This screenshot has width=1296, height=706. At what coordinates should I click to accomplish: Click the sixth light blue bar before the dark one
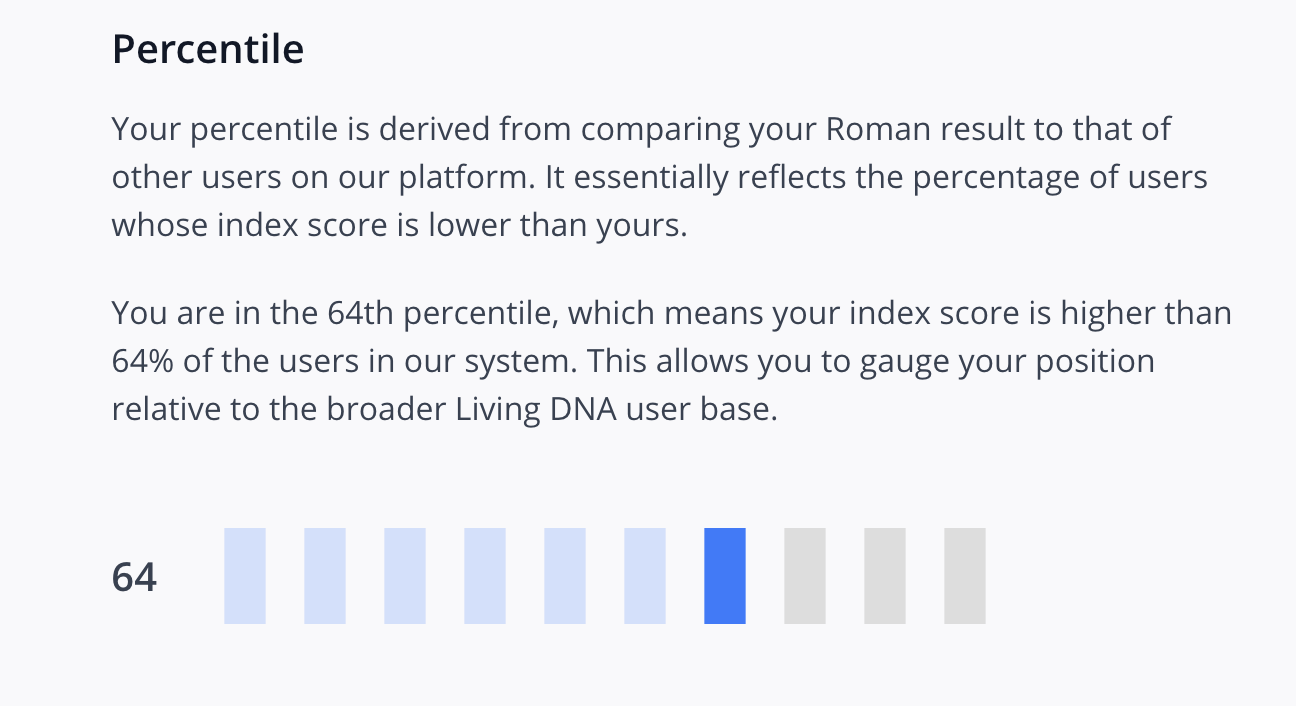[645, 576]
